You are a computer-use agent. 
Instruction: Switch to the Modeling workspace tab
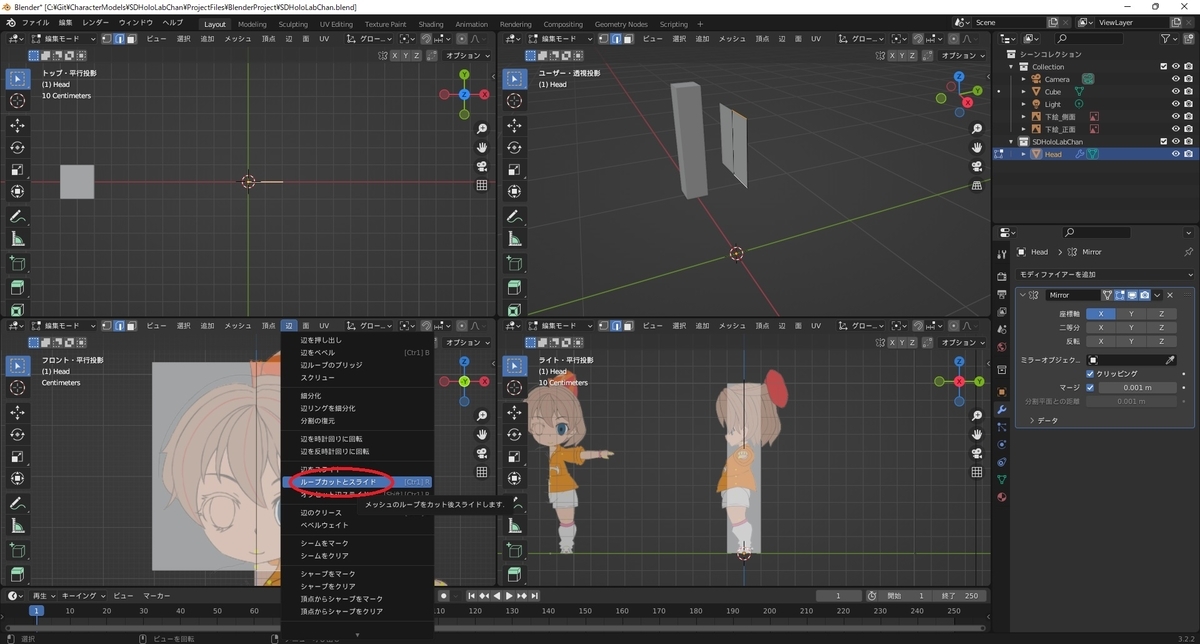(x=252, y=24)
